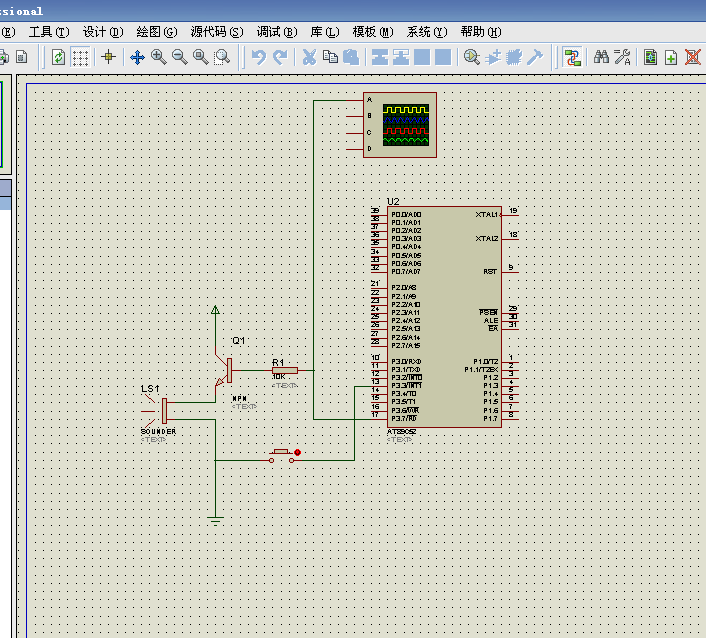Click the Packaging Tool chip icon

(x=514, y=57)
